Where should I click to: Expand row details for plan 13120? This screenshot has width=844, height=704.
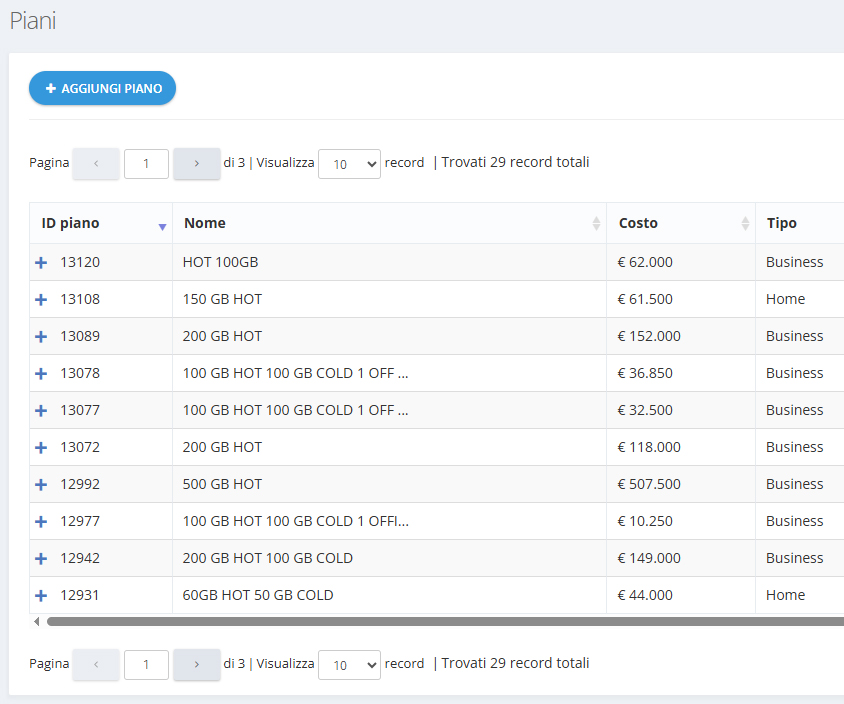coord(41,262)
